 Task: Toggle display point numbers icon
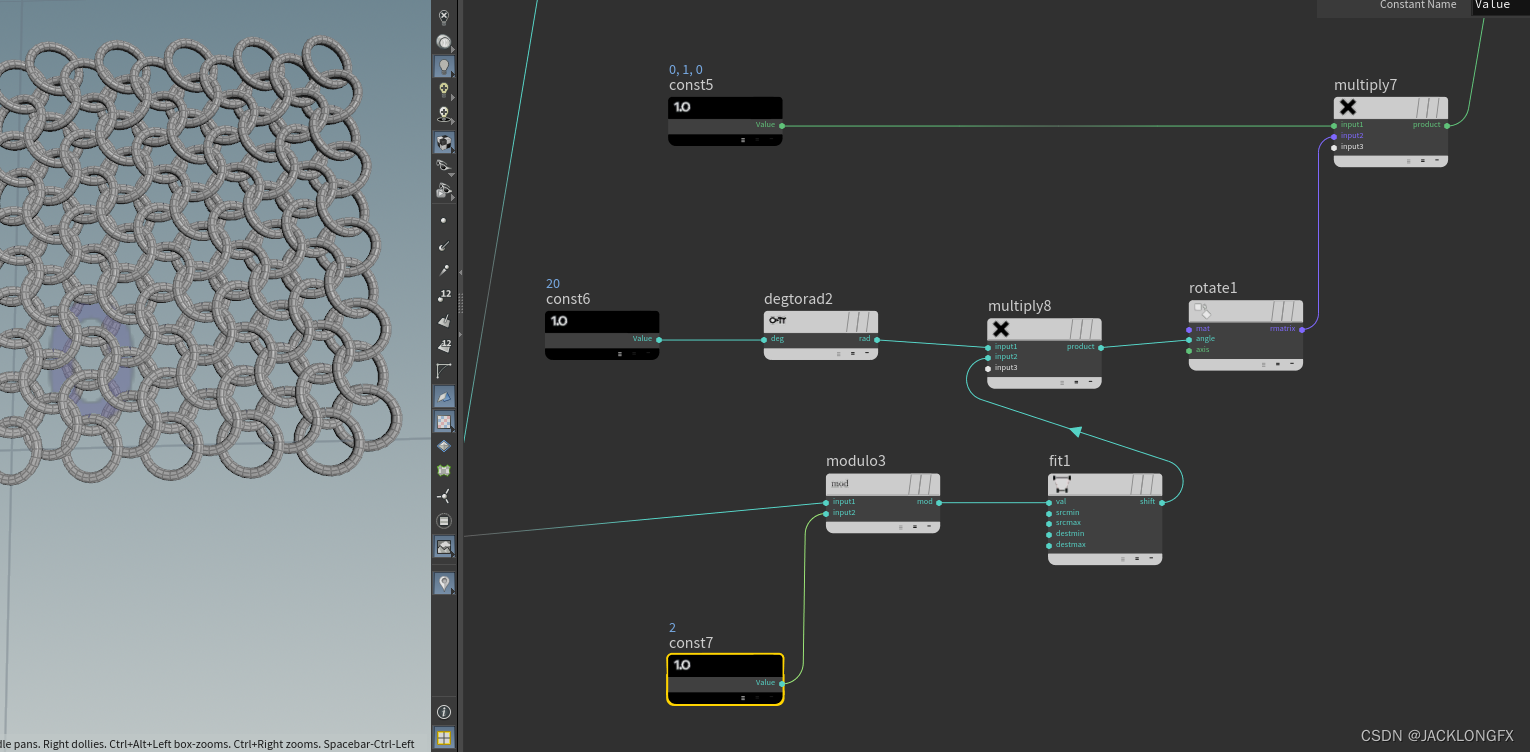(444, 296)
